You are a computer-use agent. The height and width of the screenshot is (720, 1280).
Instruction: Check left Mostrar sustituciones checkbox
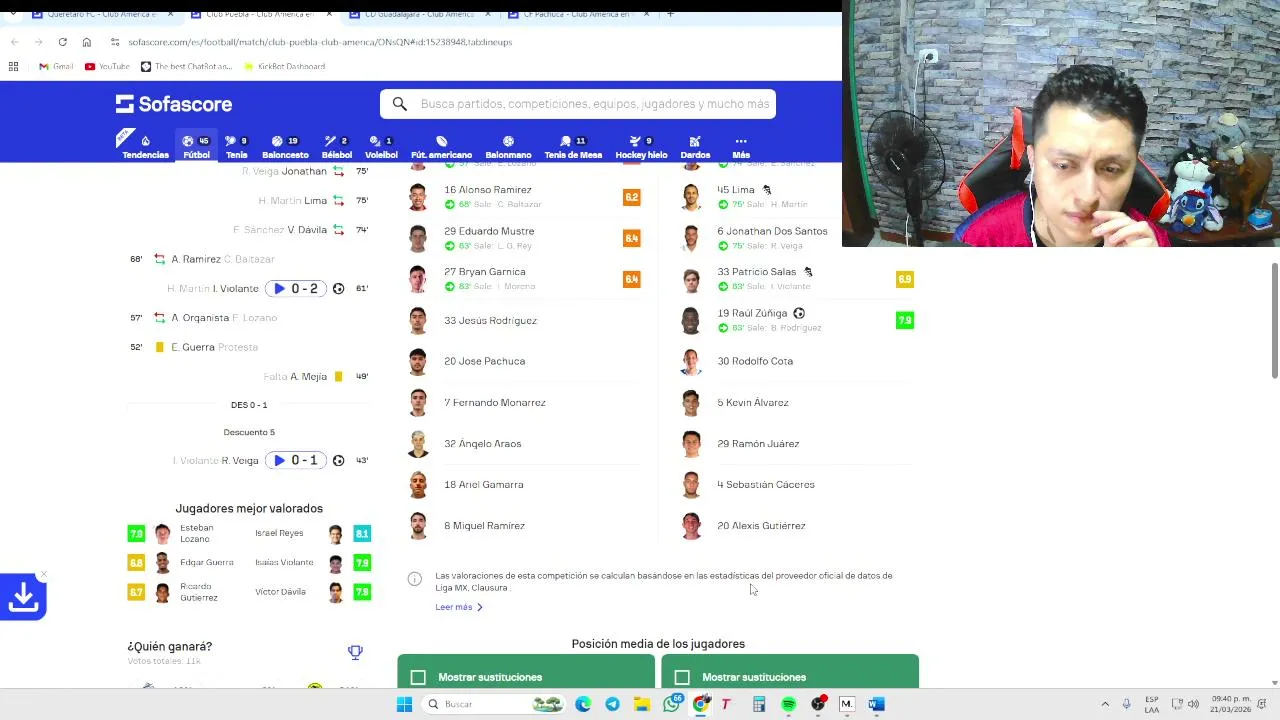click(418, 677)
